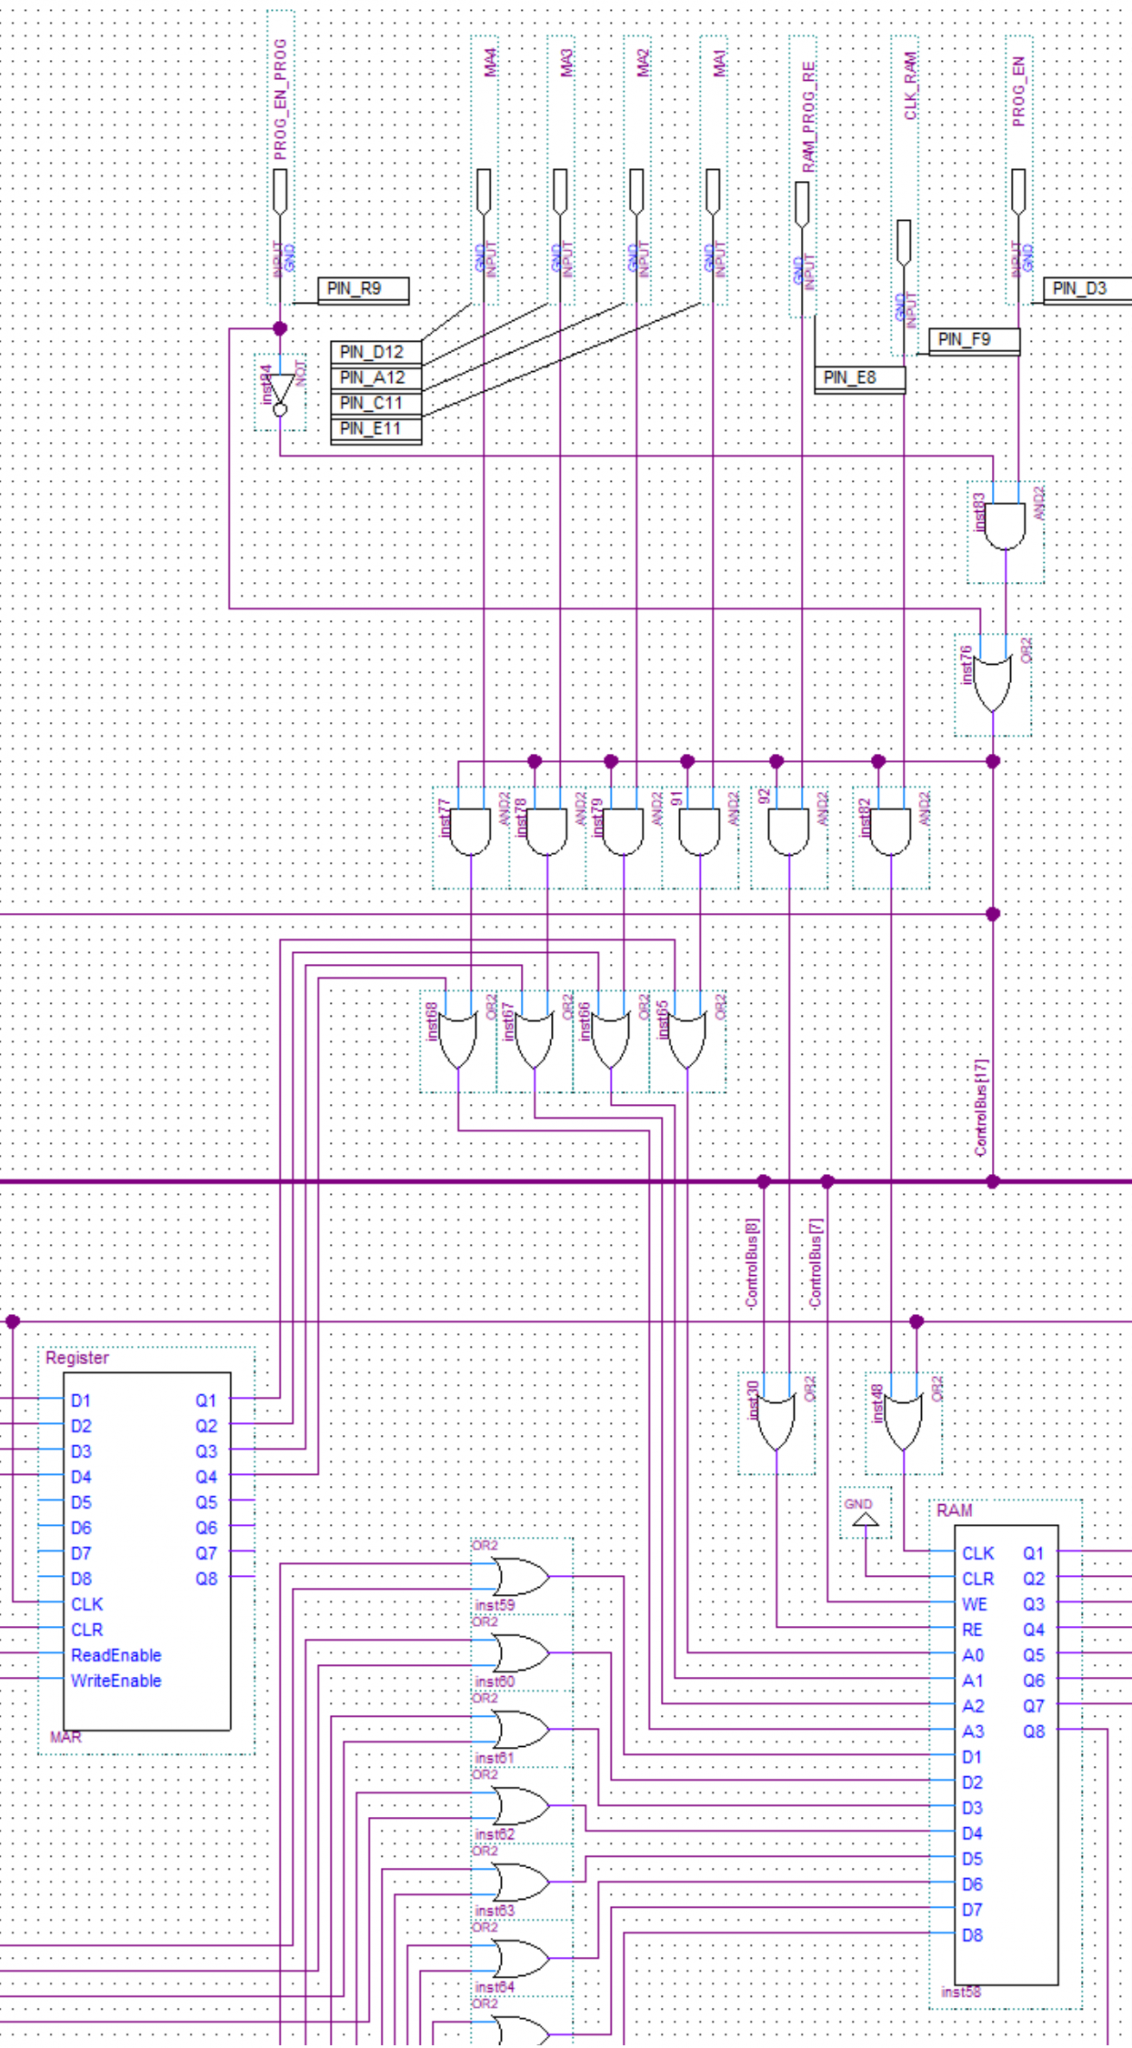
Task: Select the OR2 gate inst60
Action: tap(522, 1653)
